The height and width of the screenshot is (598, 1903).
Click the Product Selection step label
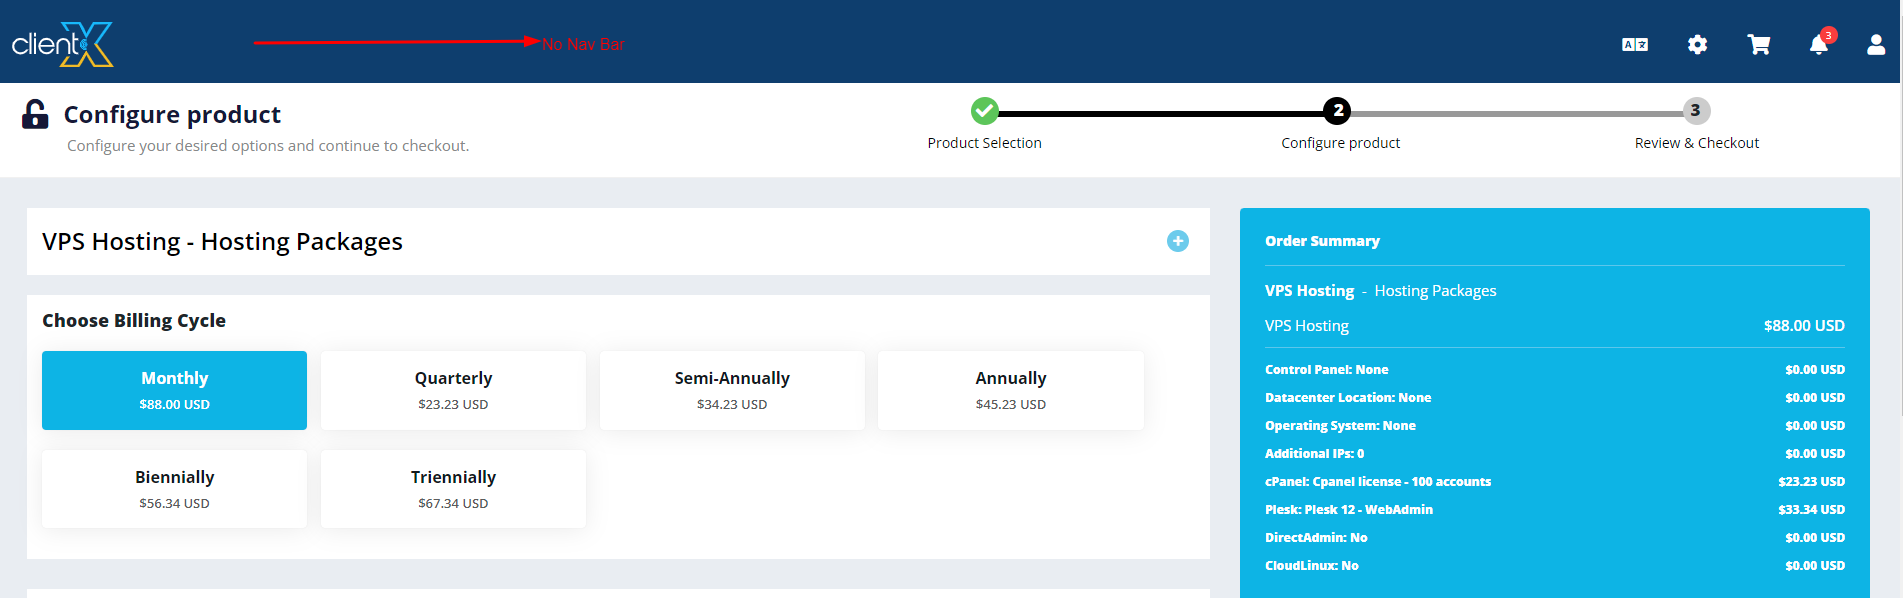tap(984, 143)
